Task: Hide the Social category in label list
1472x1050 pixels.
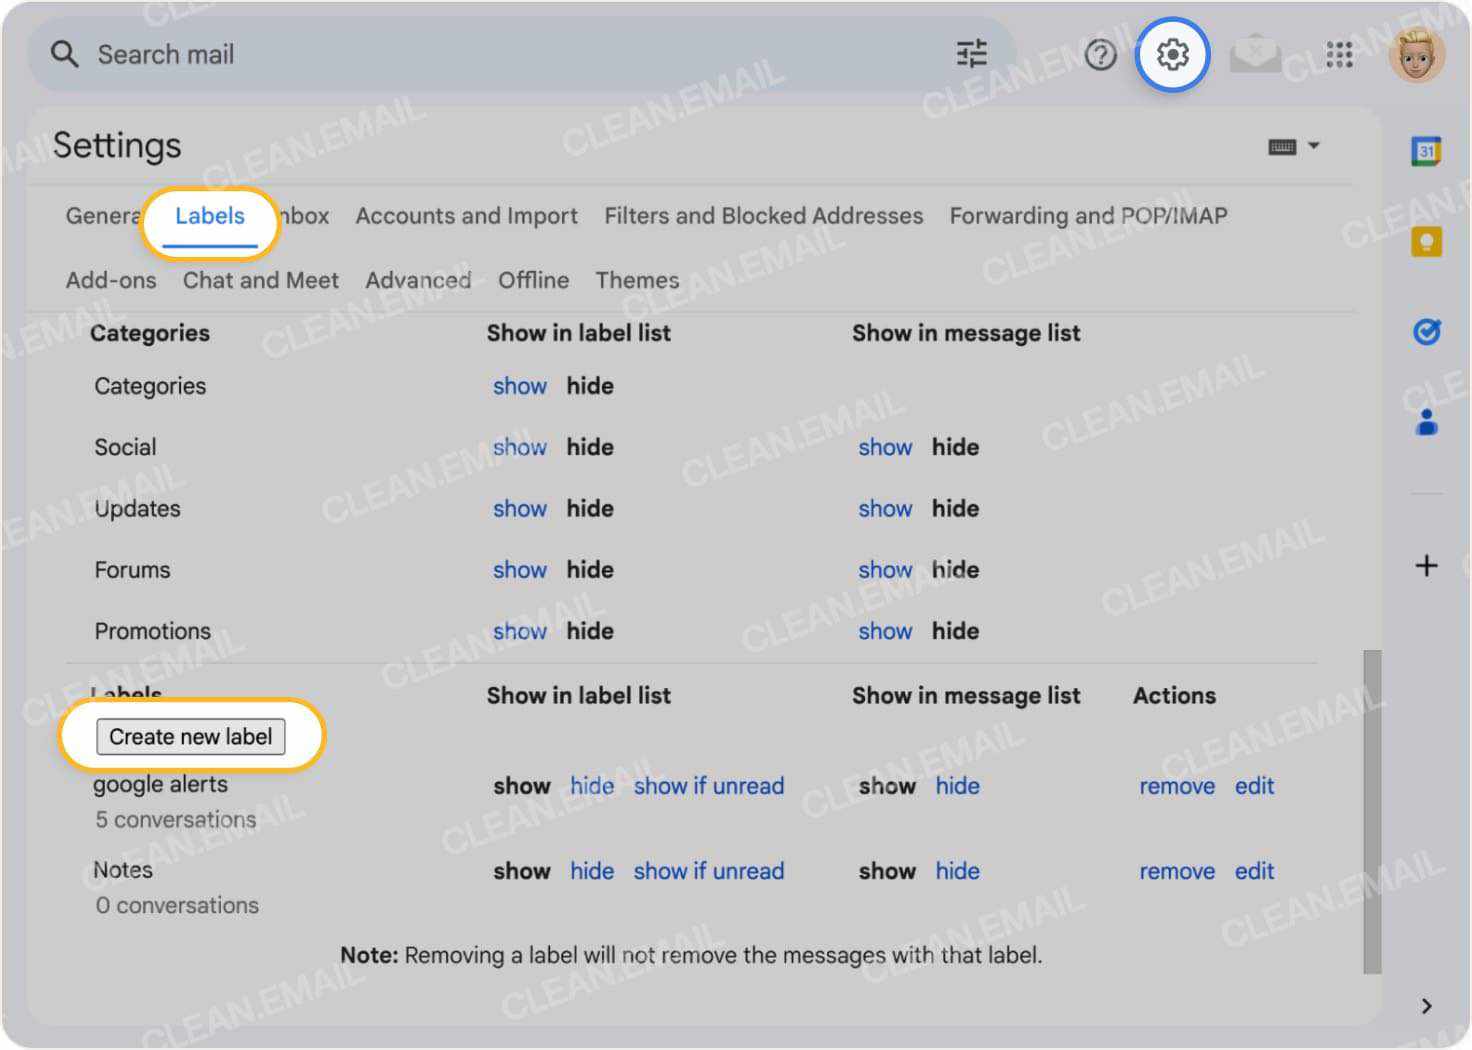Action: [x=589, y=447]
